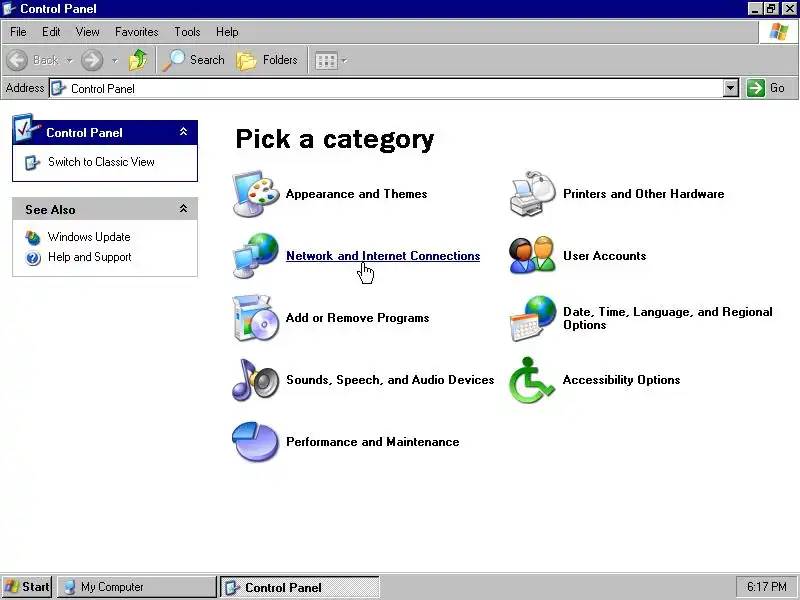Expand the Address bar dropdown list
The width and height of the screenshot is (800, 600).
tap(731, 88)
